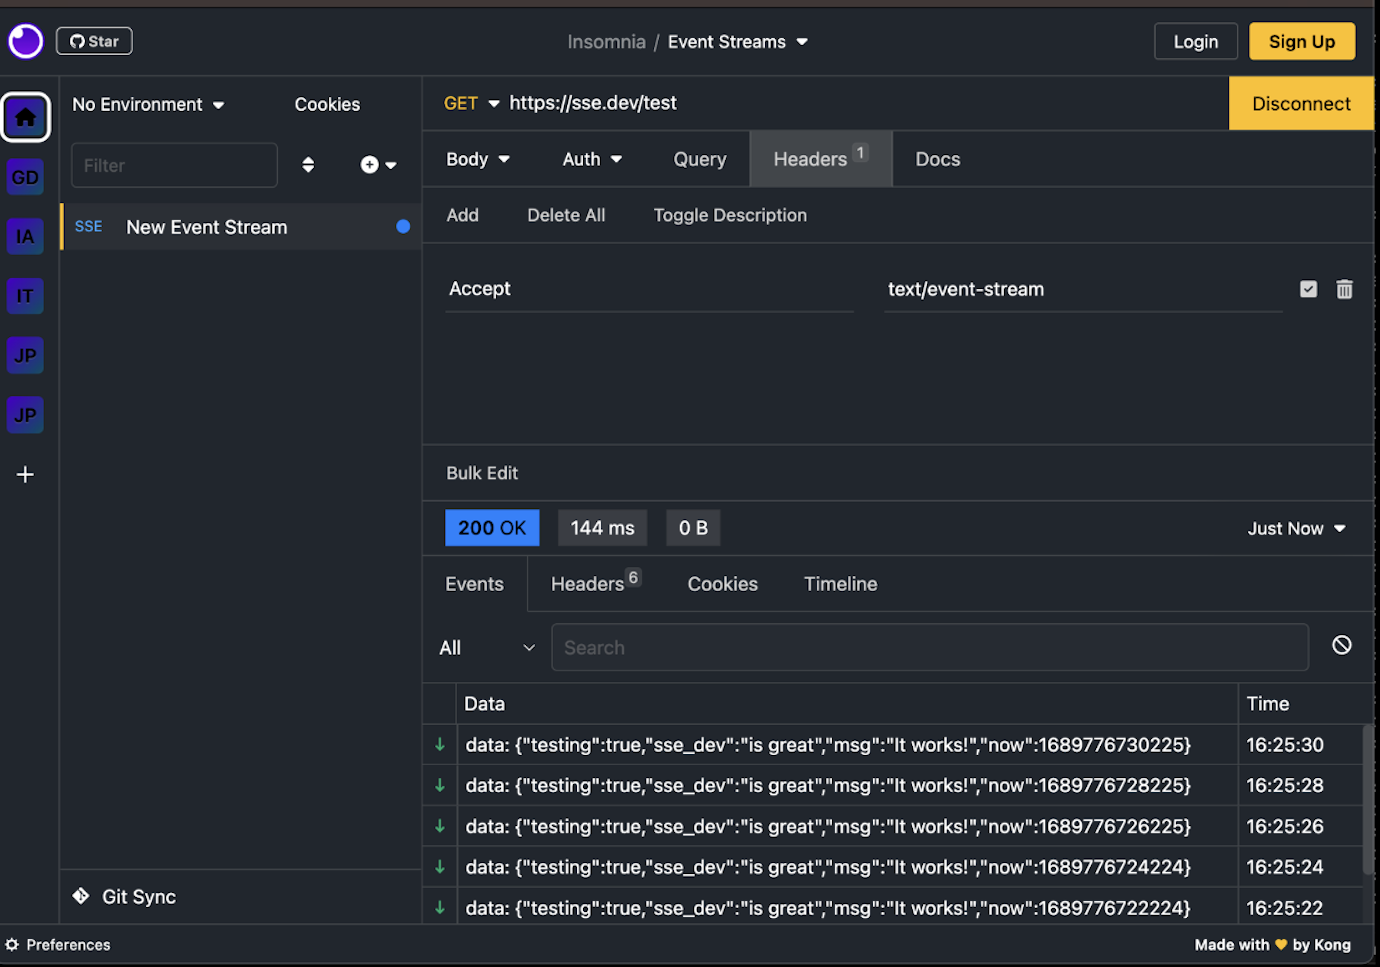Image resolution: width=1380 pixels, height=967 pixels.
Task: Open the All event type filter dropdown
Action: [487, 647]
